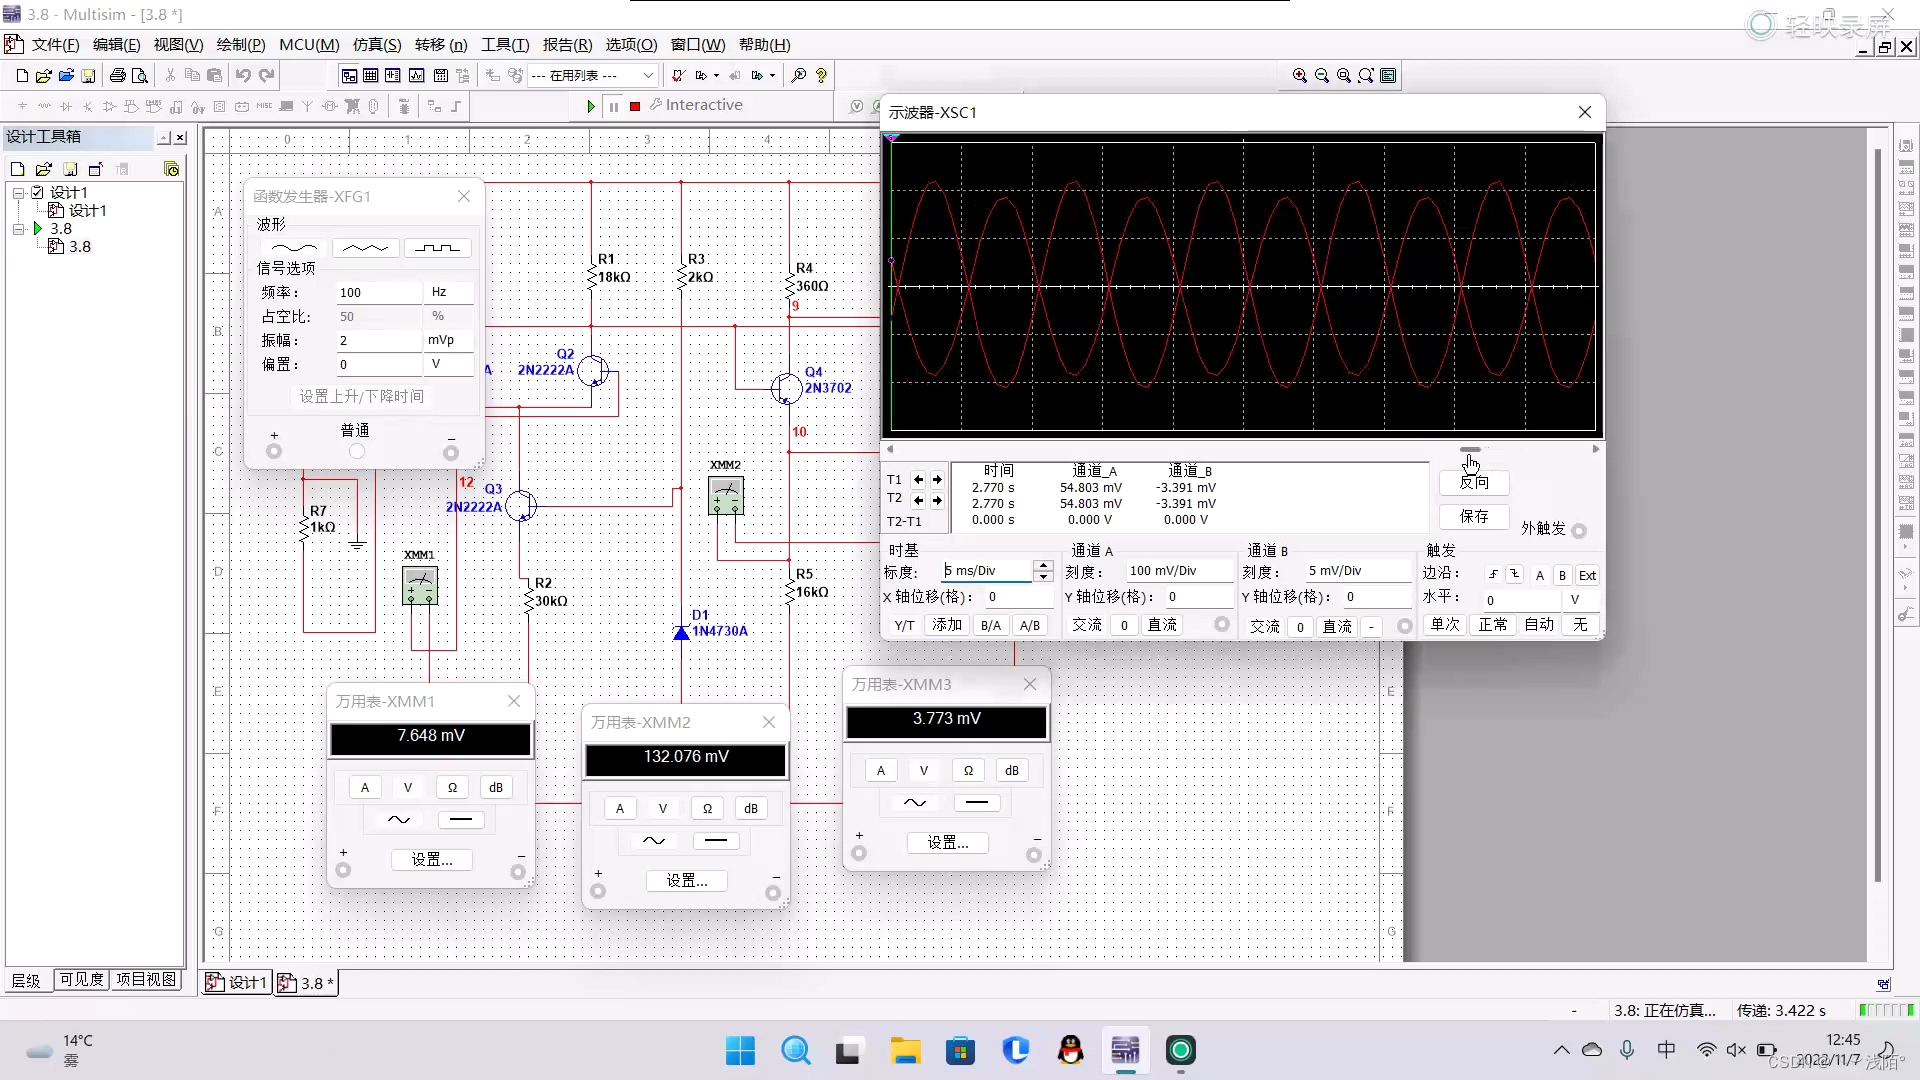The width and height of the screenshot is (1920, 1080).
Task: Open the 仿真(S) simulate menu
Action: click(x=376, y=45)
